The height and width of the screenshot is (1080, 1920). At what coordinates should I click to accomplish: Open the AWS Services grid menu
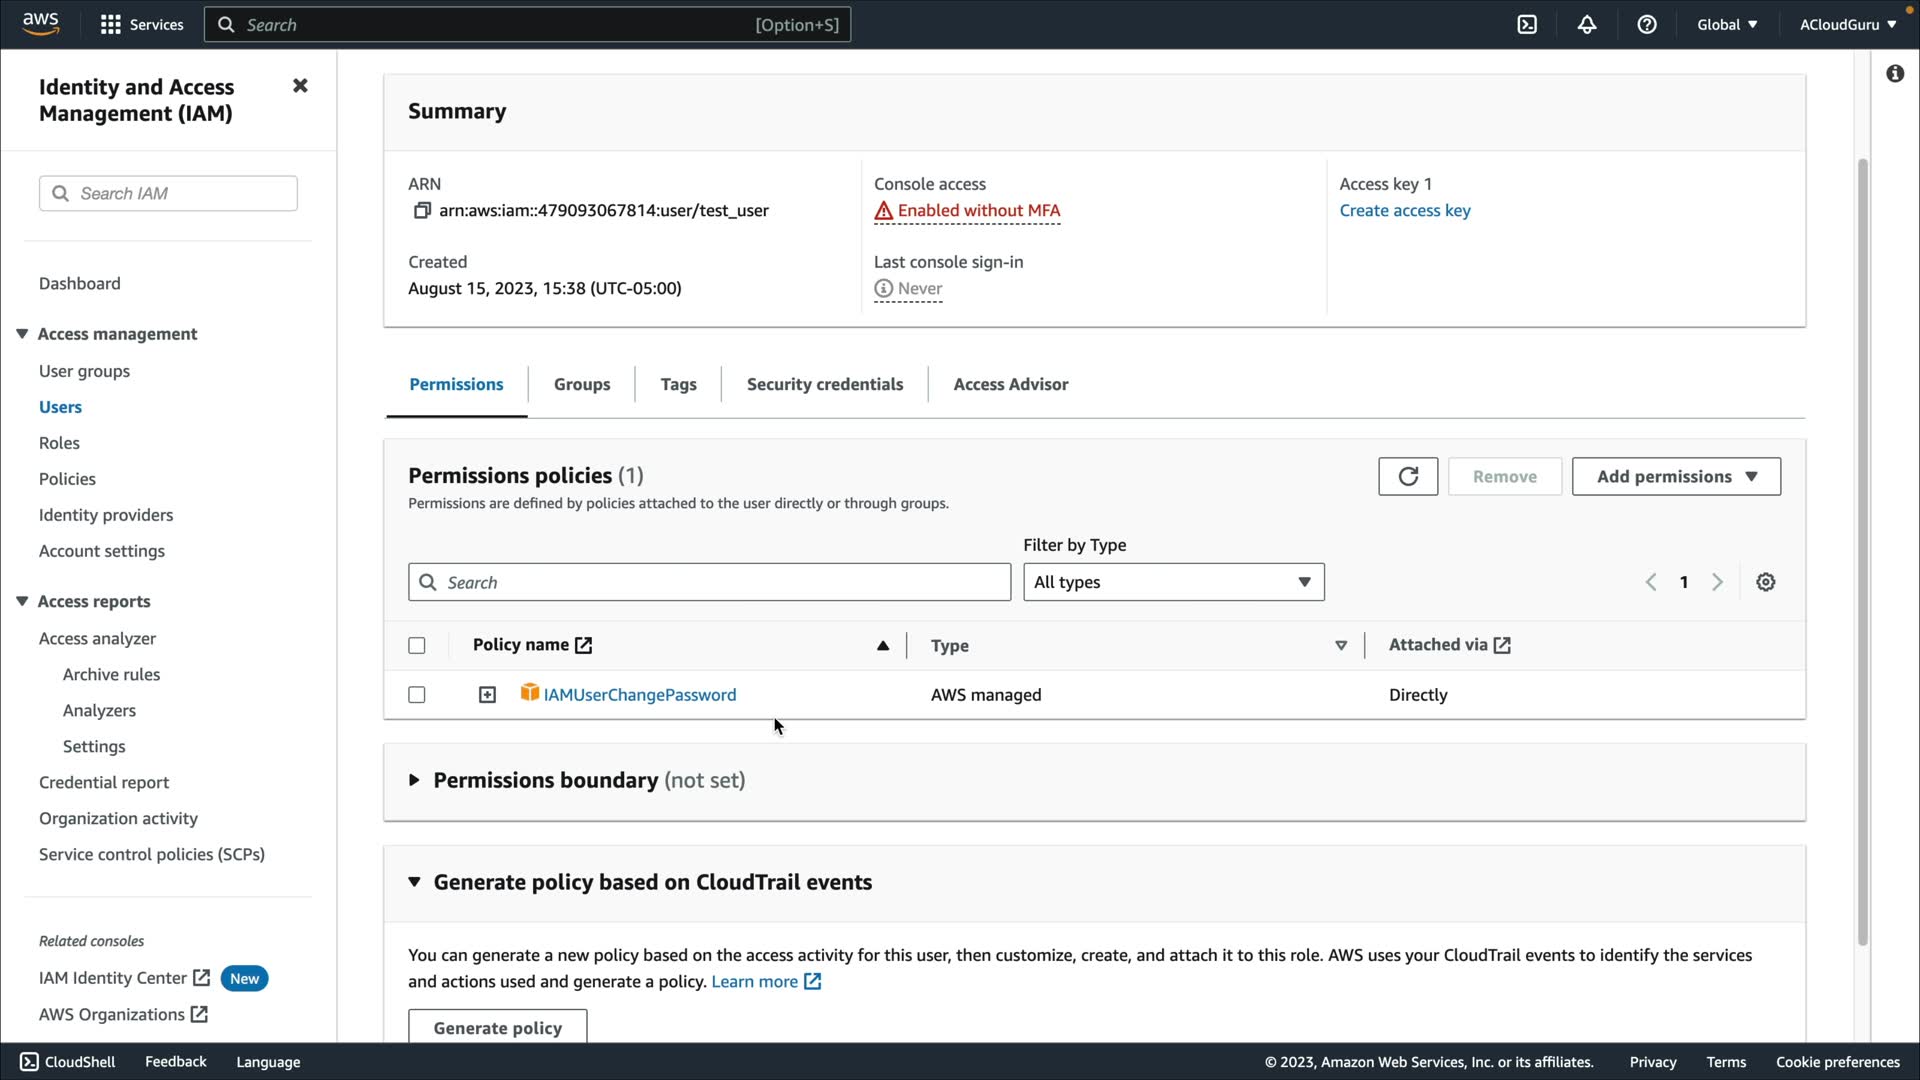(111, 25)
